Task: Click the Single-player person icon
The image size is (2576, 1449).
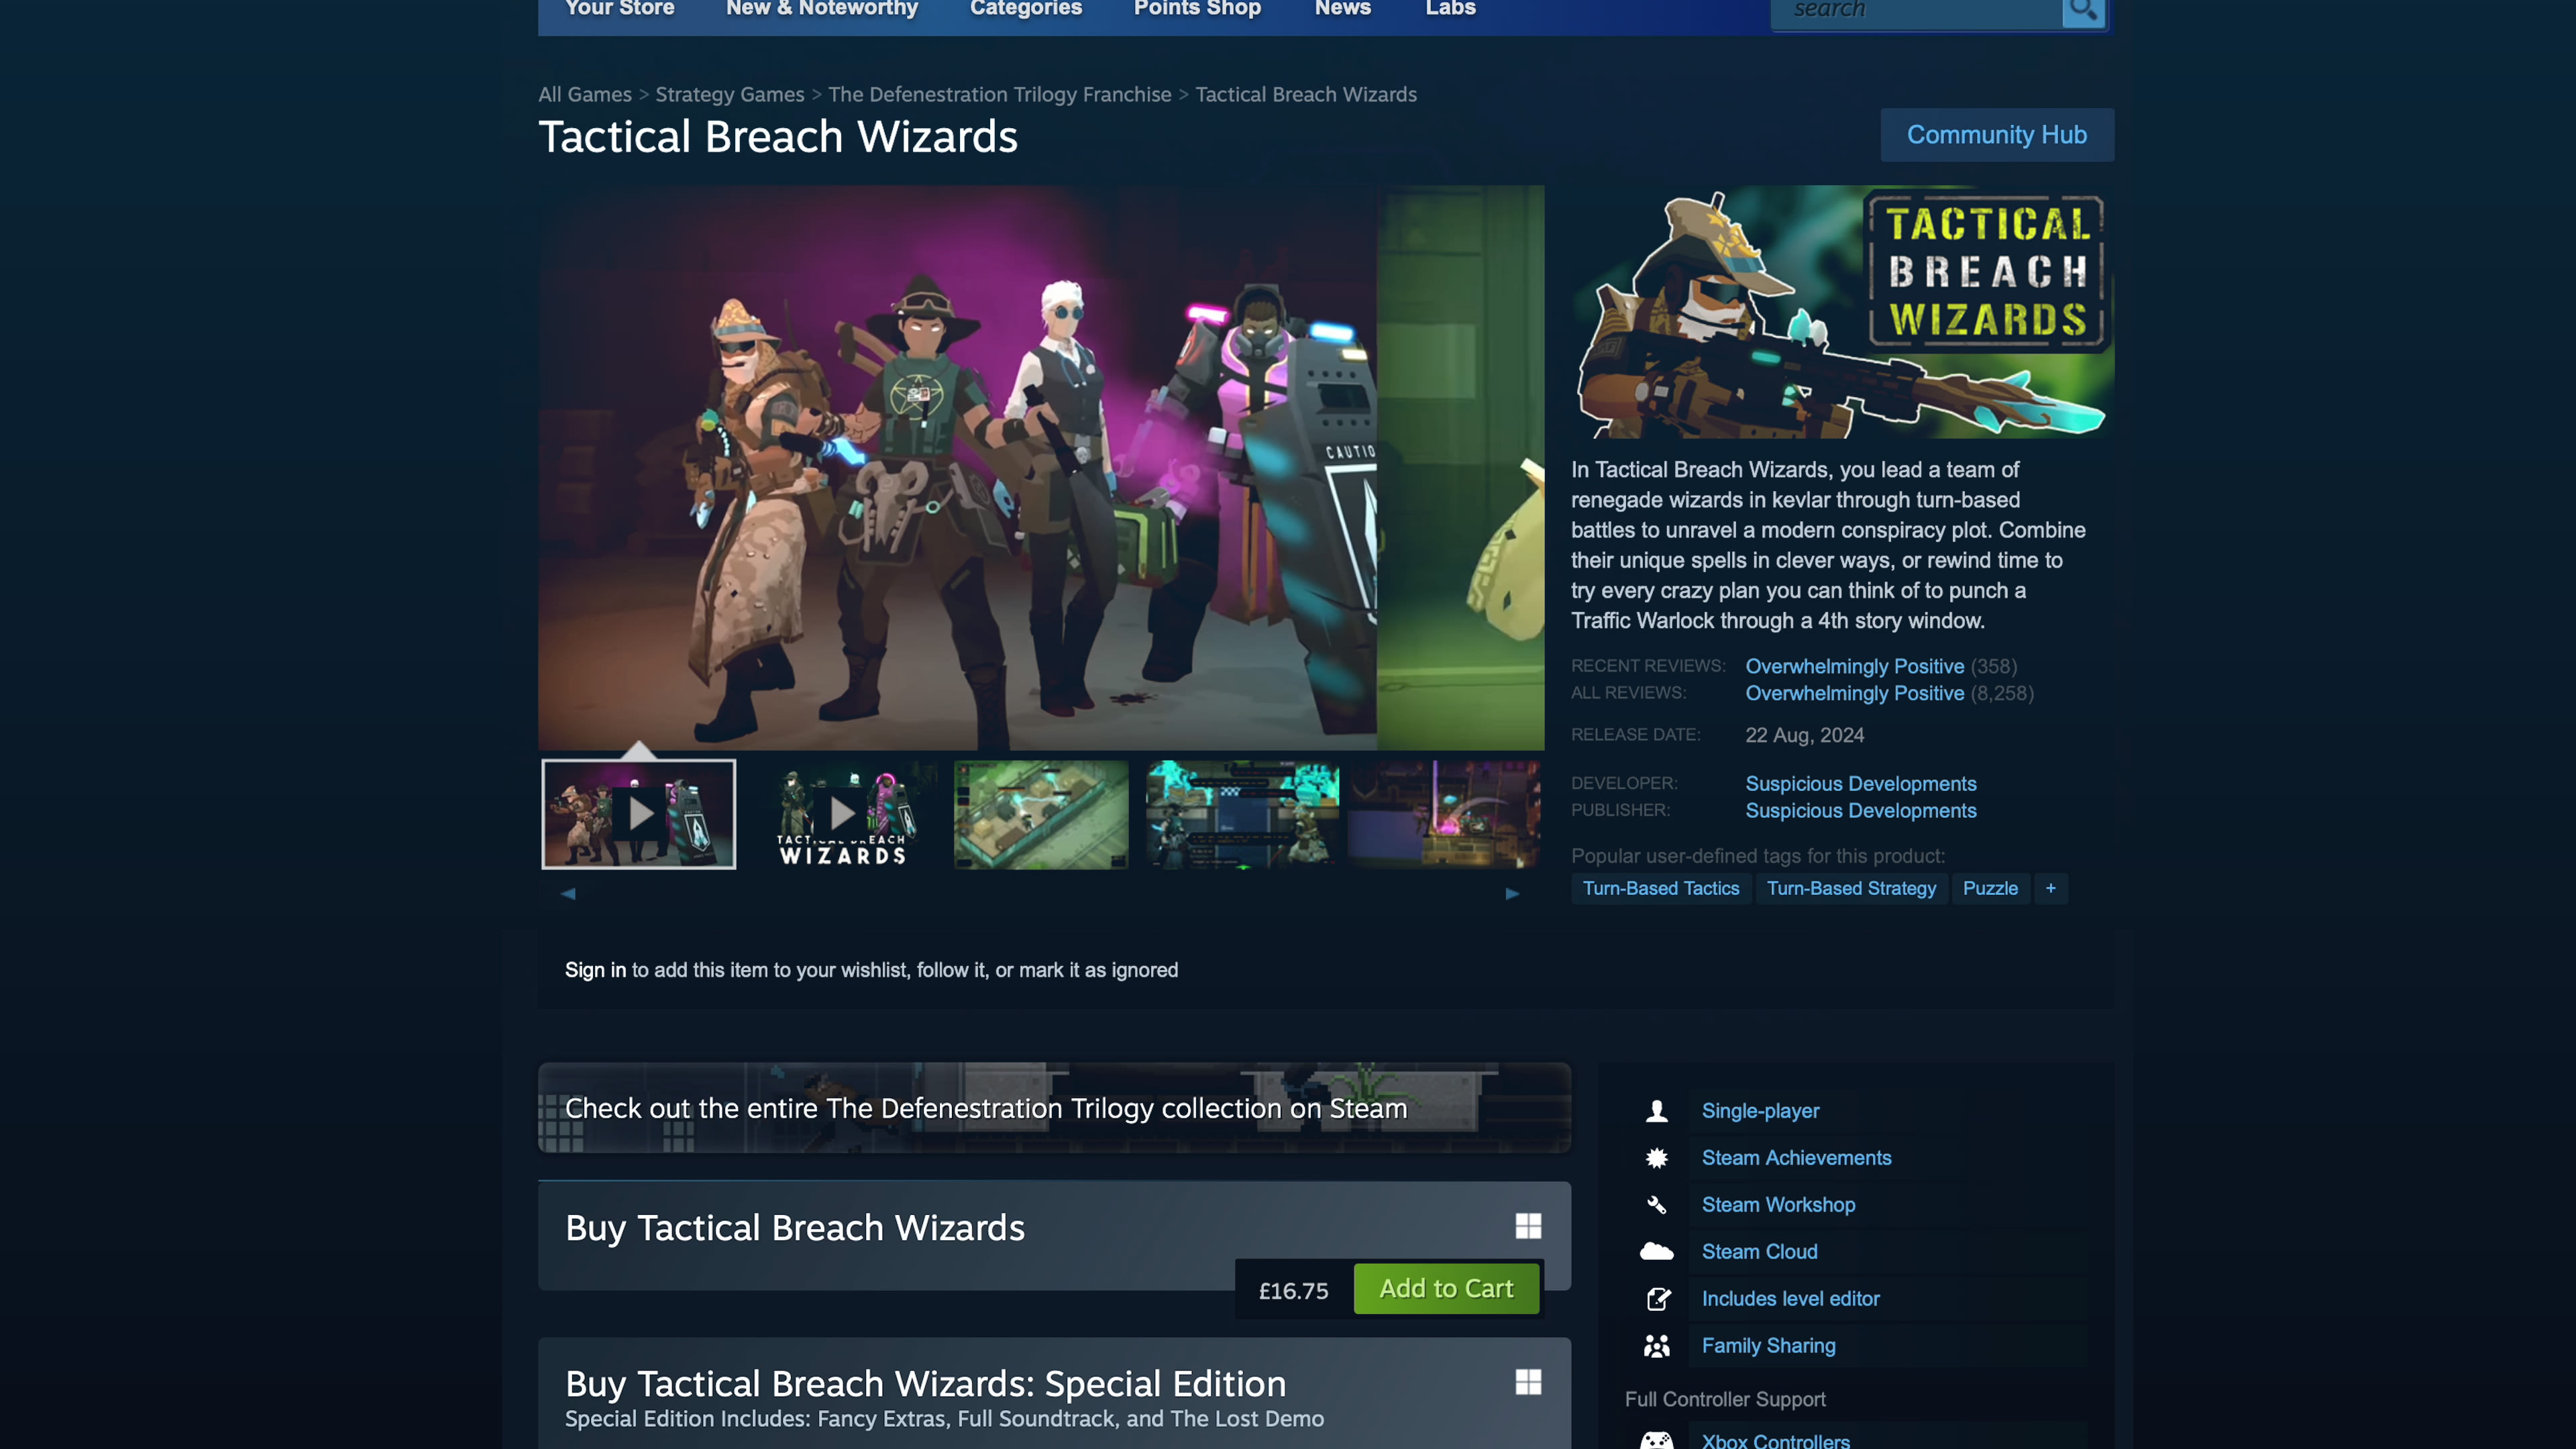Action: (1656, 1111)
